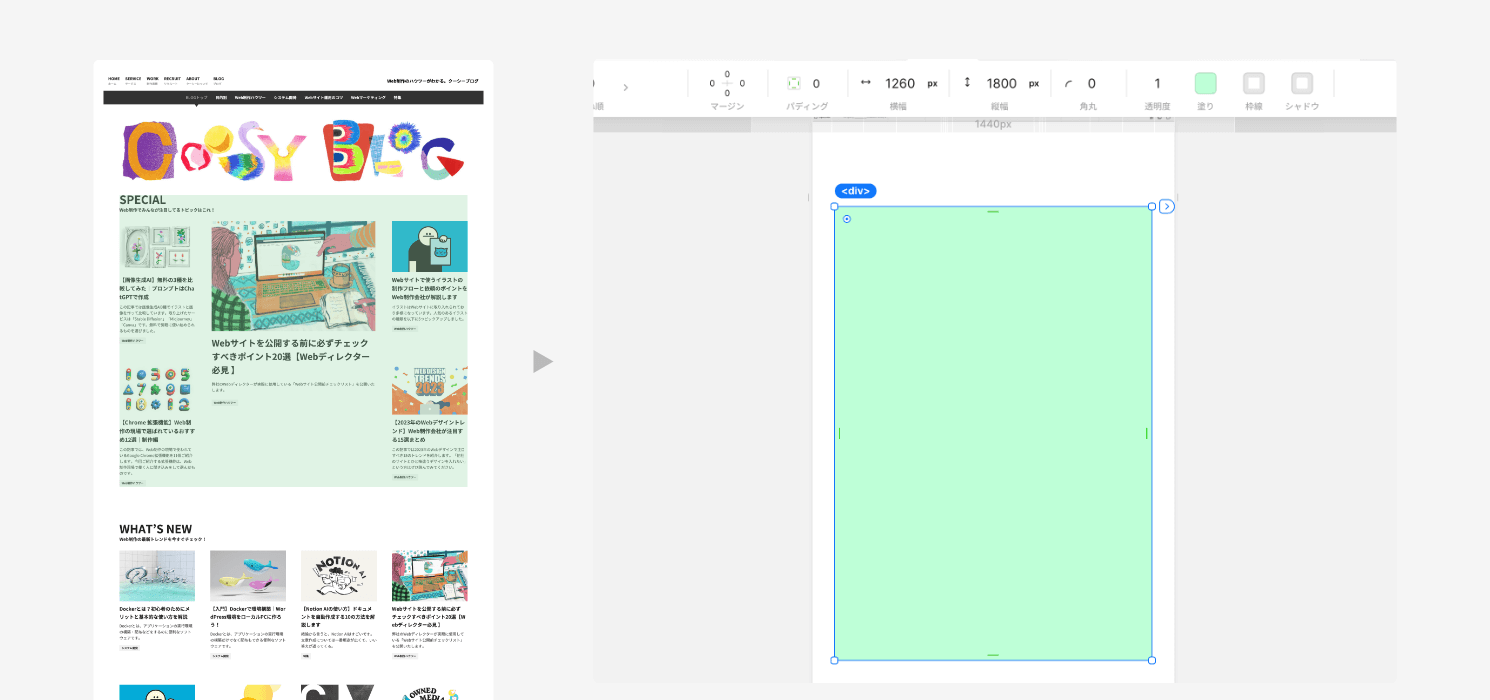Open the Docker glass lettering thumbnail
1490x700 pixels.
157,575
